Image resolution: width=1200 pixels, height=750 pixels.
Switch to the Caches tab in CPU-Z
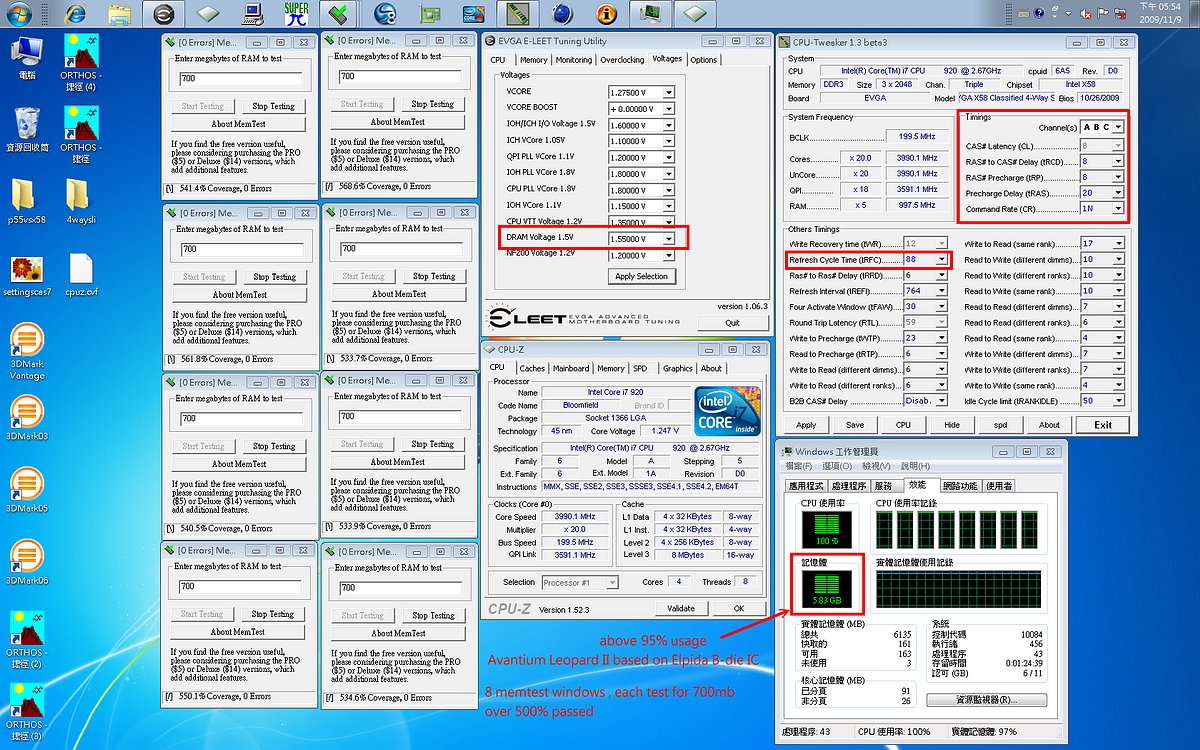(x=532, y=368)
